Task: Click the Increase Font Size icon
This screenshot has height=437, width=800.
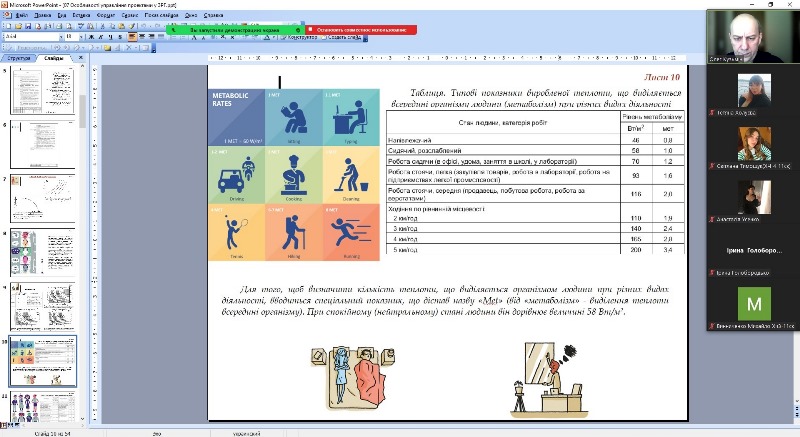Action: tap(194, 37)
